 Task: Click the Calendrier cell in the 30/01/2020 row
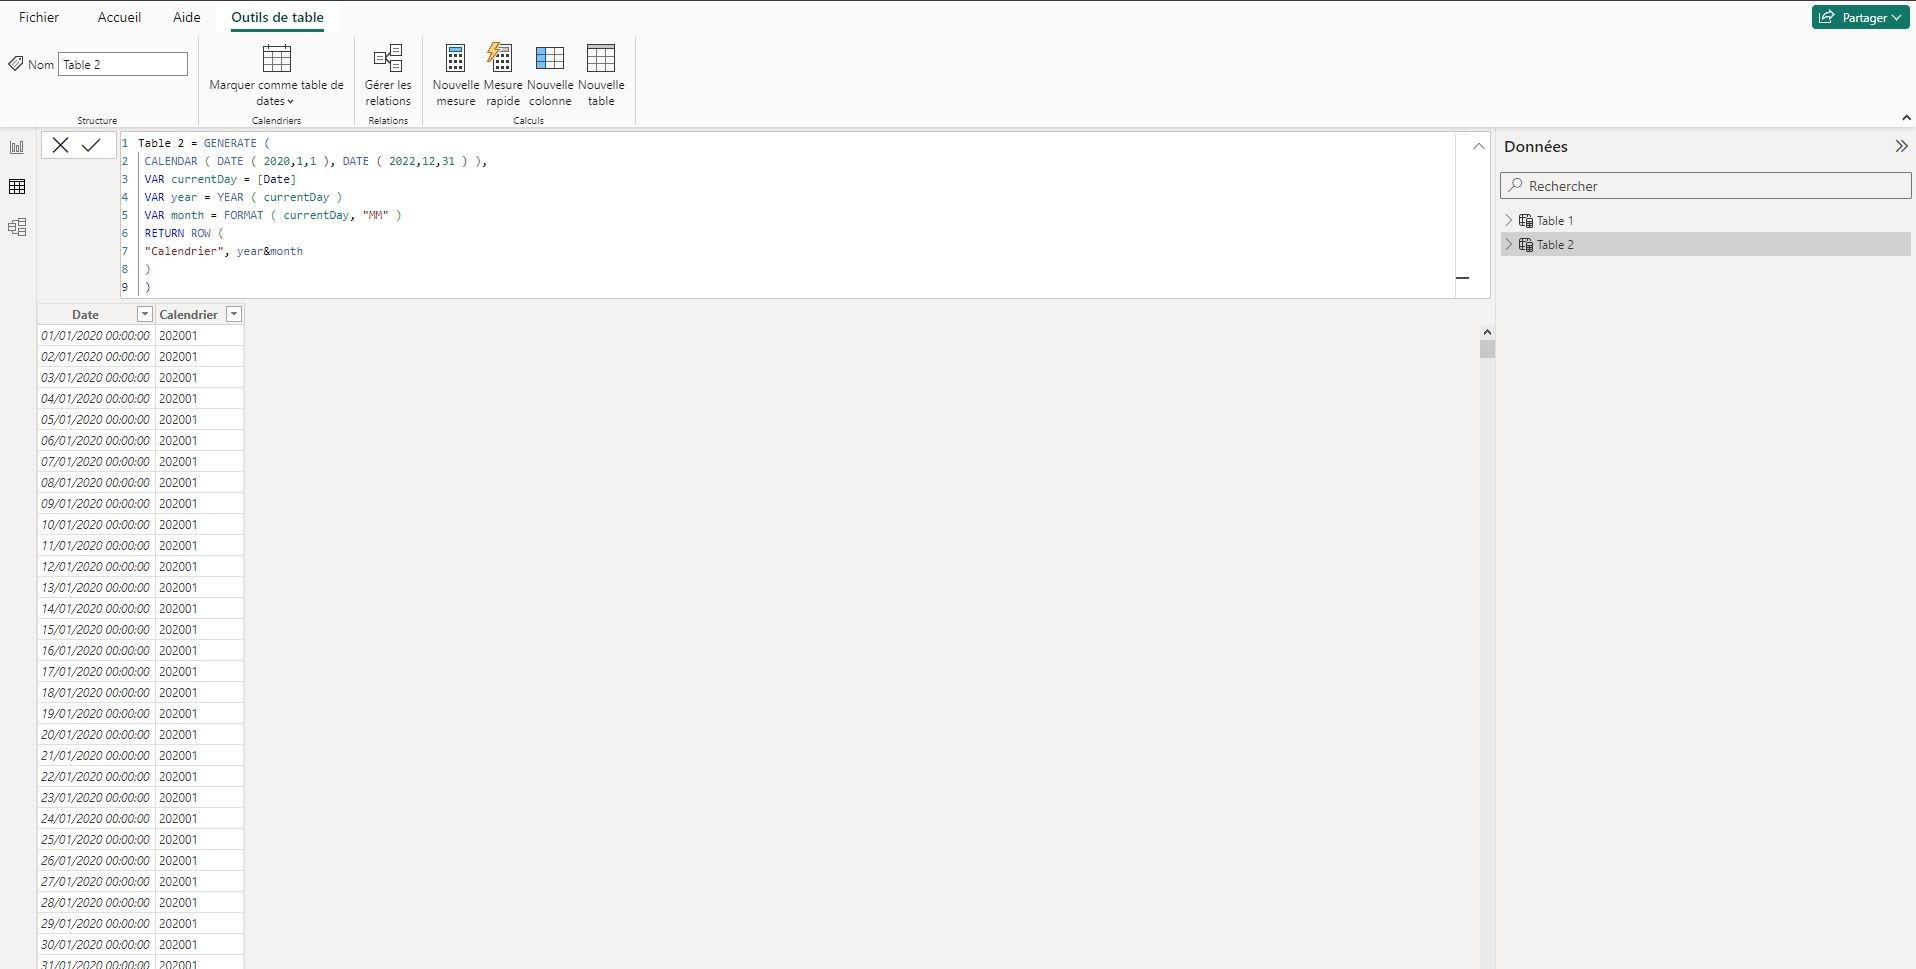pos(199,944)
